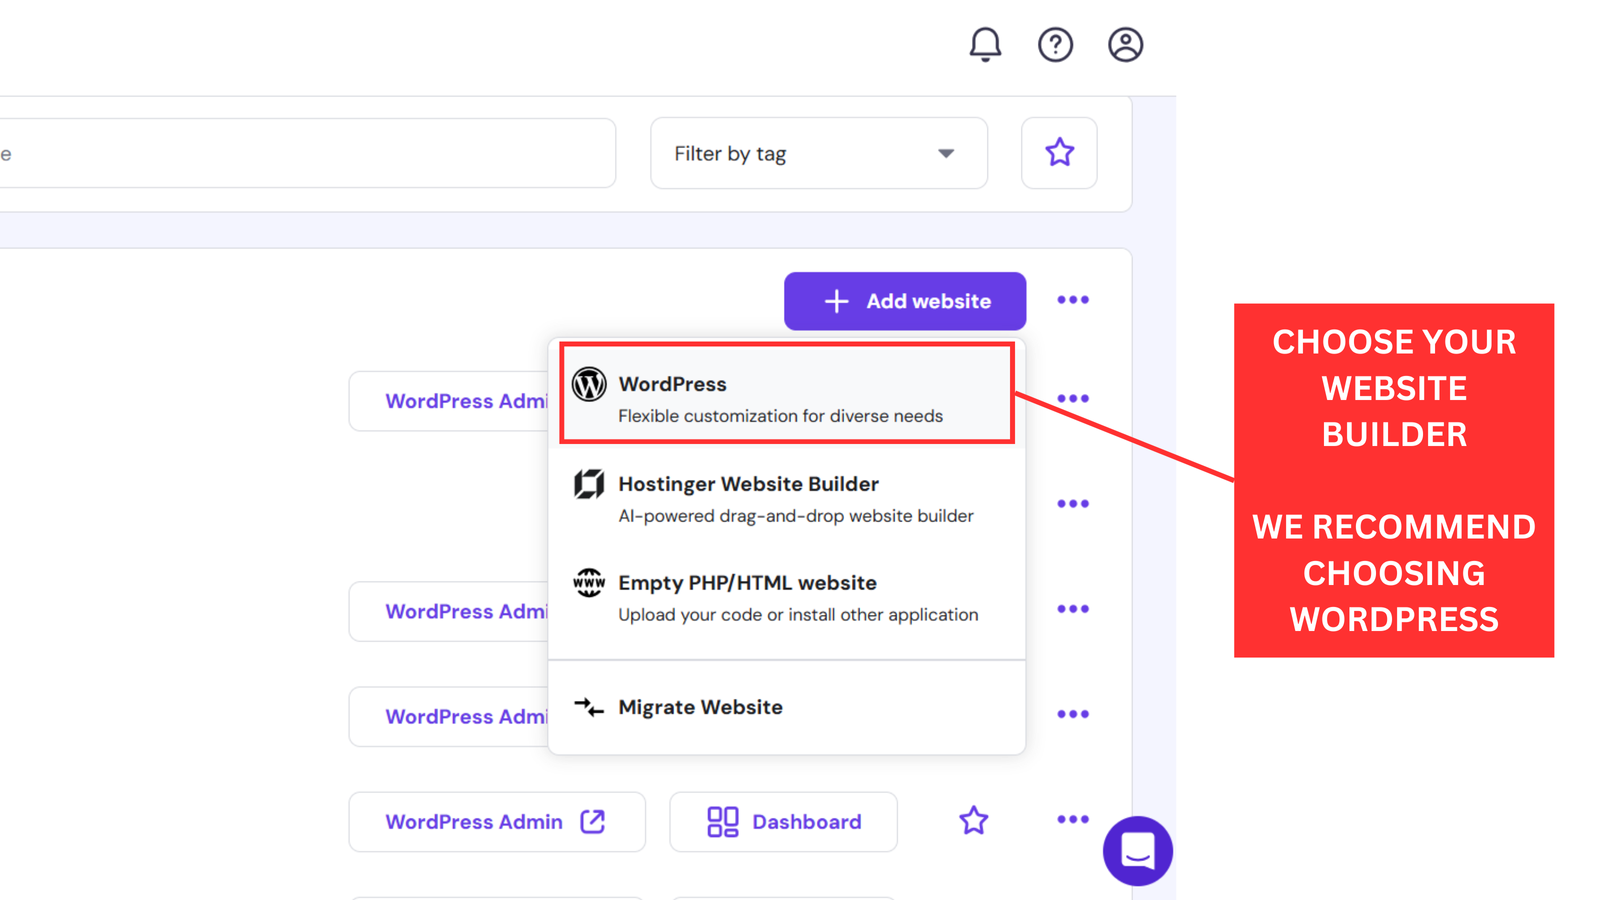Click the migrate arrows icon
The width and height of the screenshot is (1600, 900).
[x=589, y=707]
